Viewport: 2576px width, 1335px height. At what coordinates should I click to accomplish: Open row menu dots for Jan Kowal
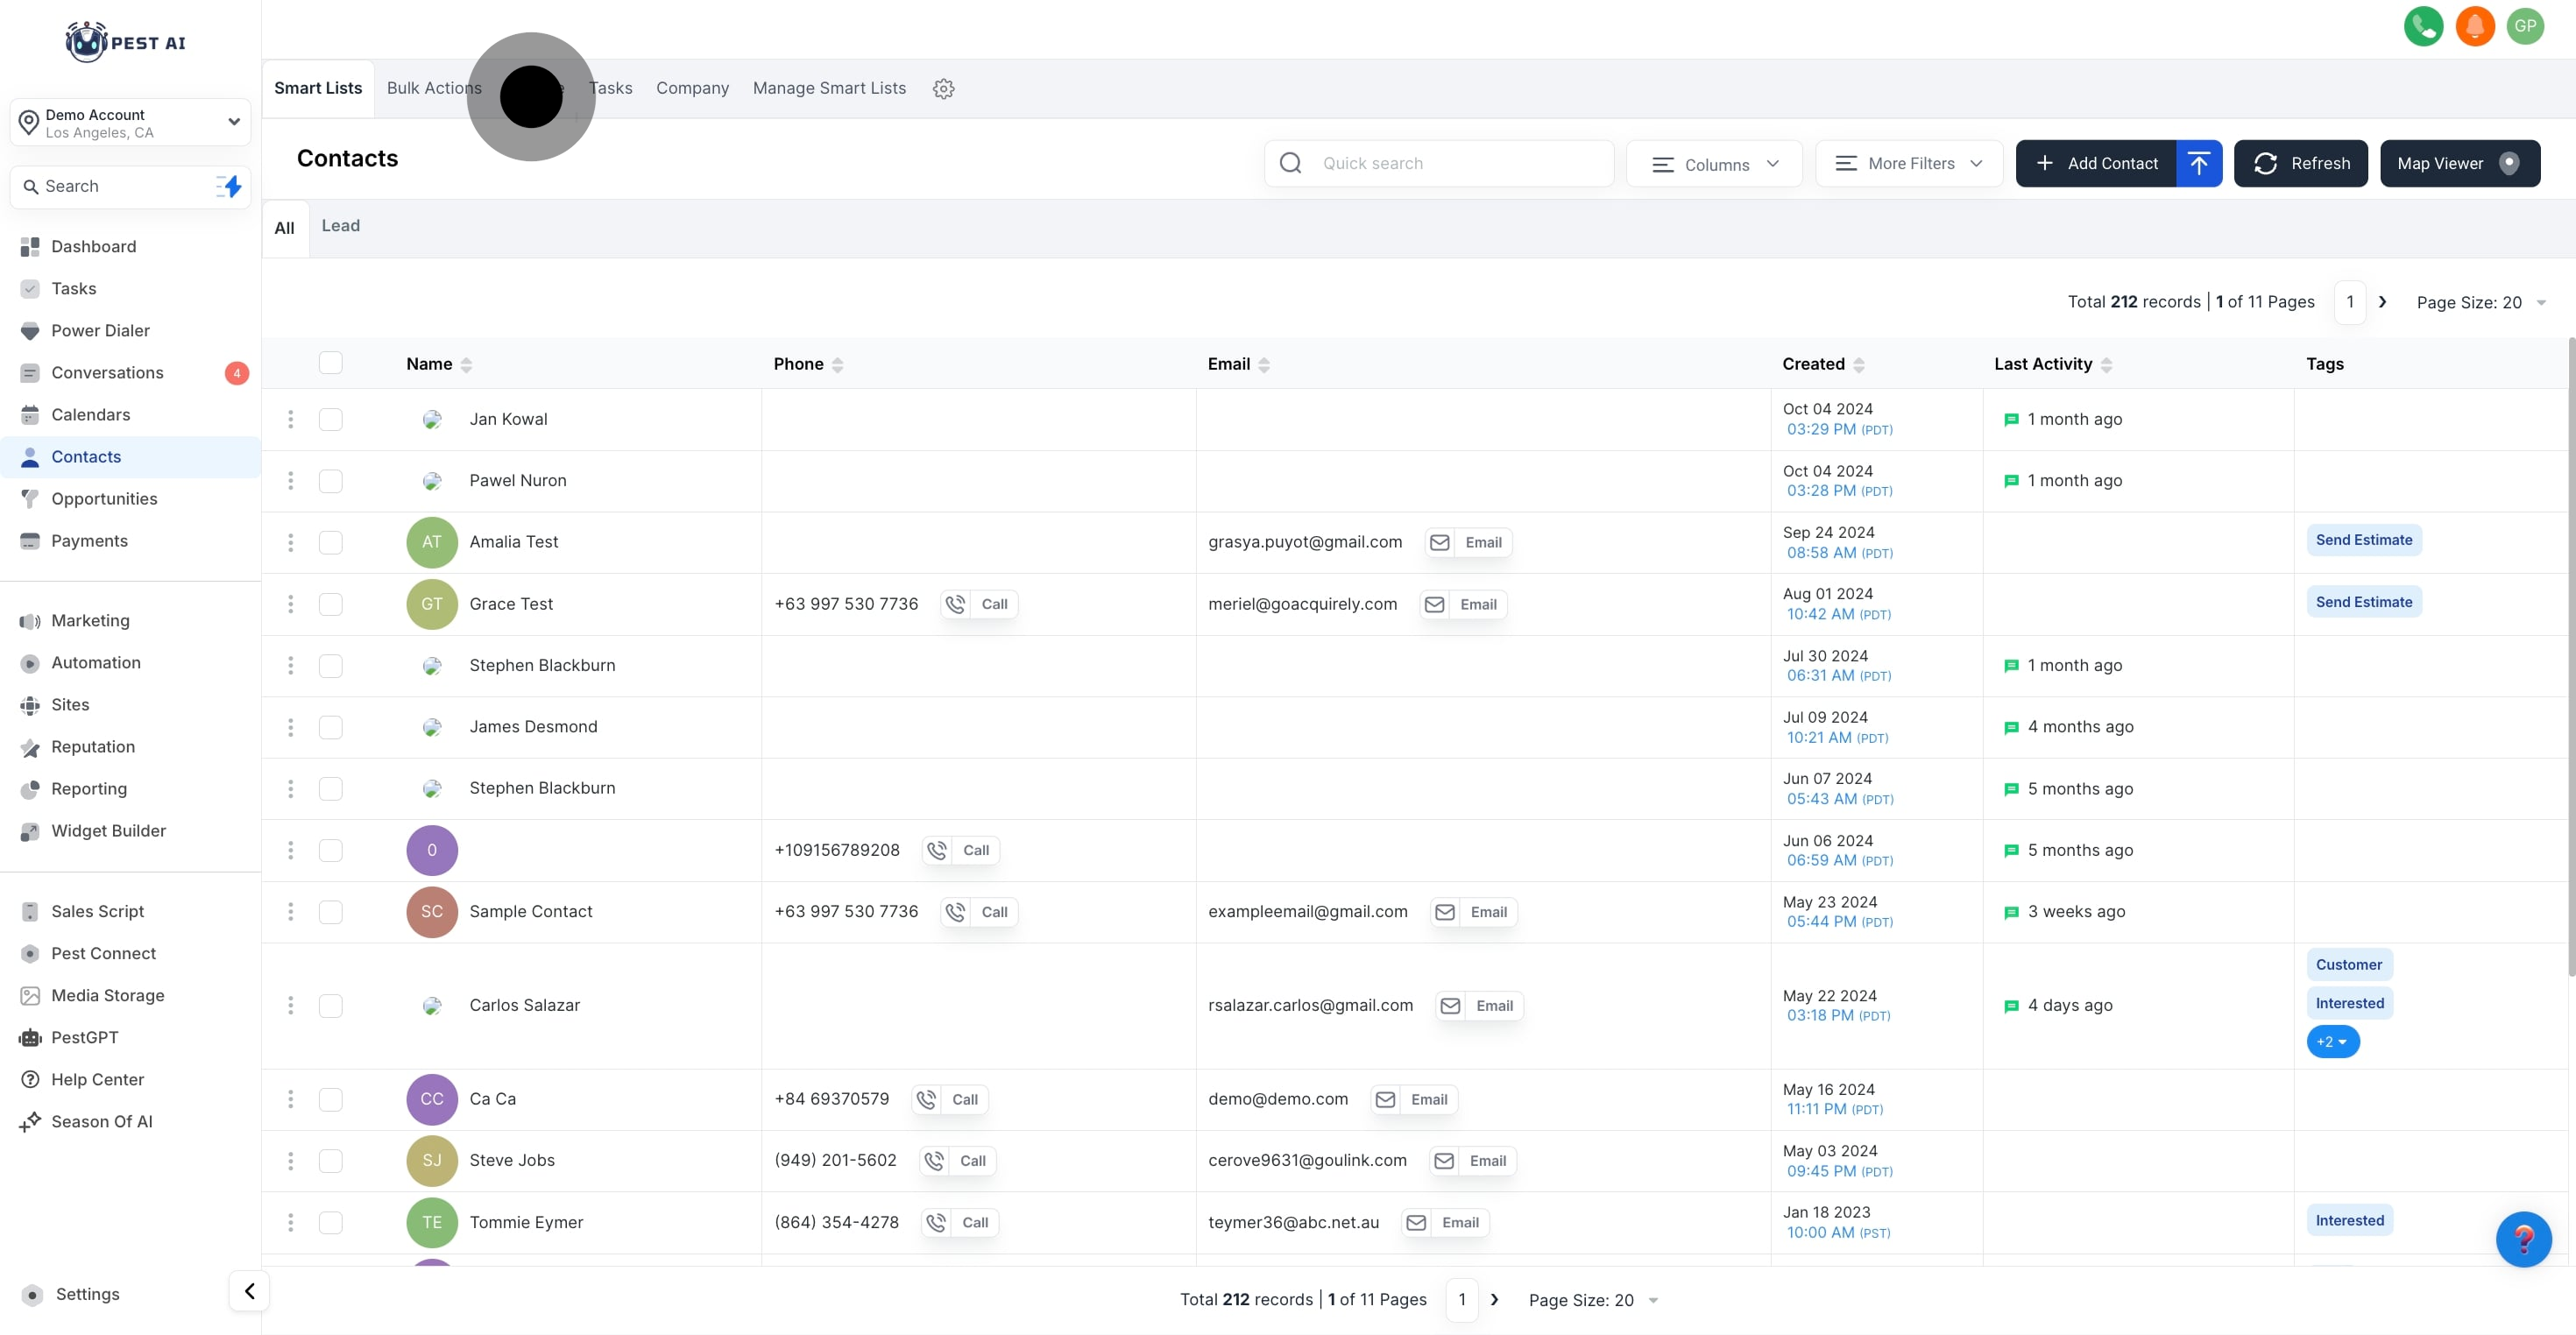[291, 419]
